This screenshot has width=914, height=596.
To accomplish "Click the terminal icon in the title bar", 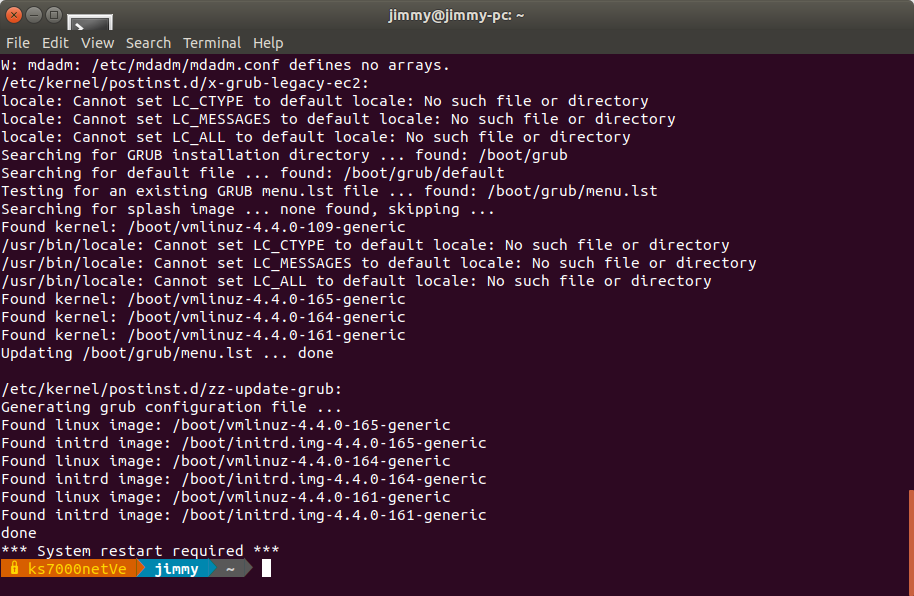I will pos(90,22).
